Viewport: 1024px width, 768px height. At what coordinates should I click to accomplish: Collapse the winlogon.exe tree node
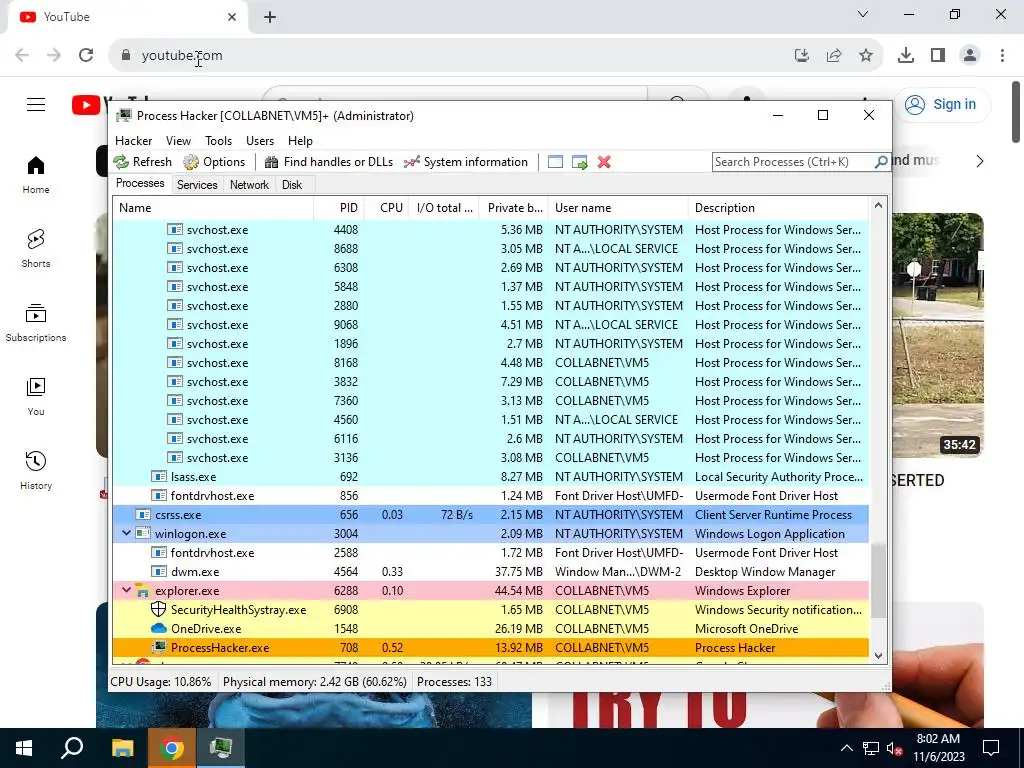click(x=126, y=534)
